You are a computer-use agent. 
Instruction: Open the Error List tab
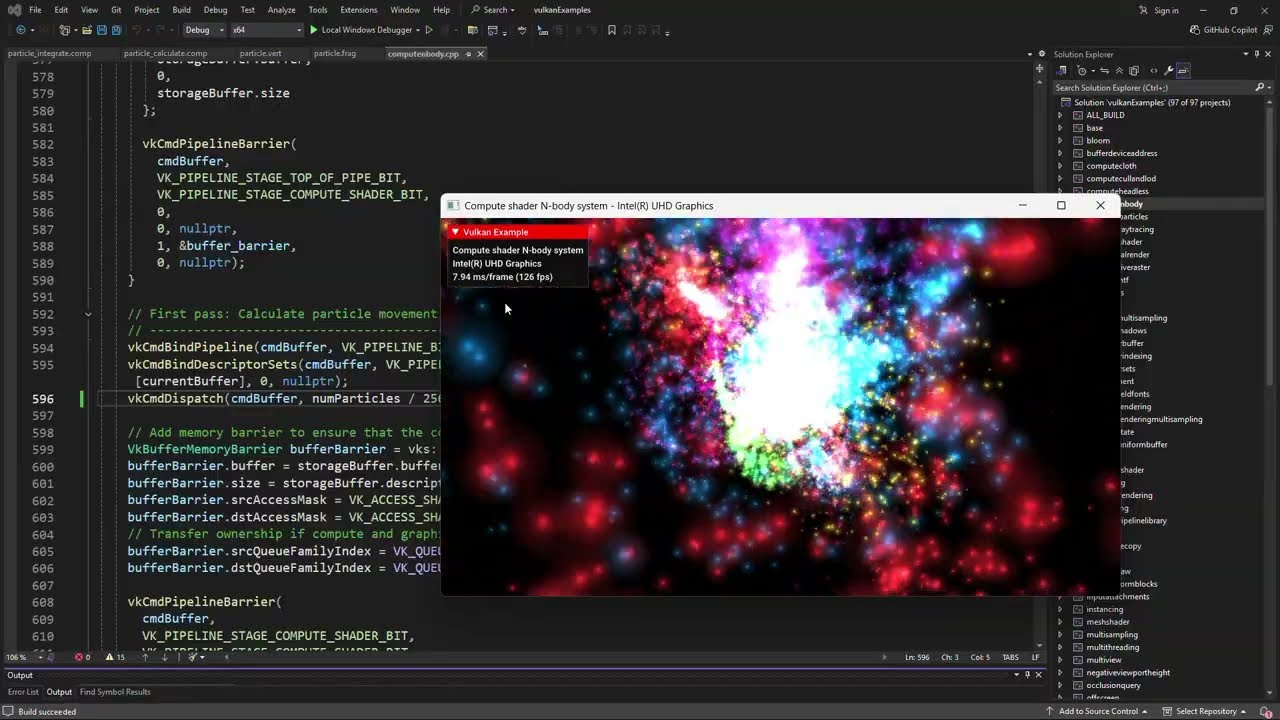[x=23, y=692]
